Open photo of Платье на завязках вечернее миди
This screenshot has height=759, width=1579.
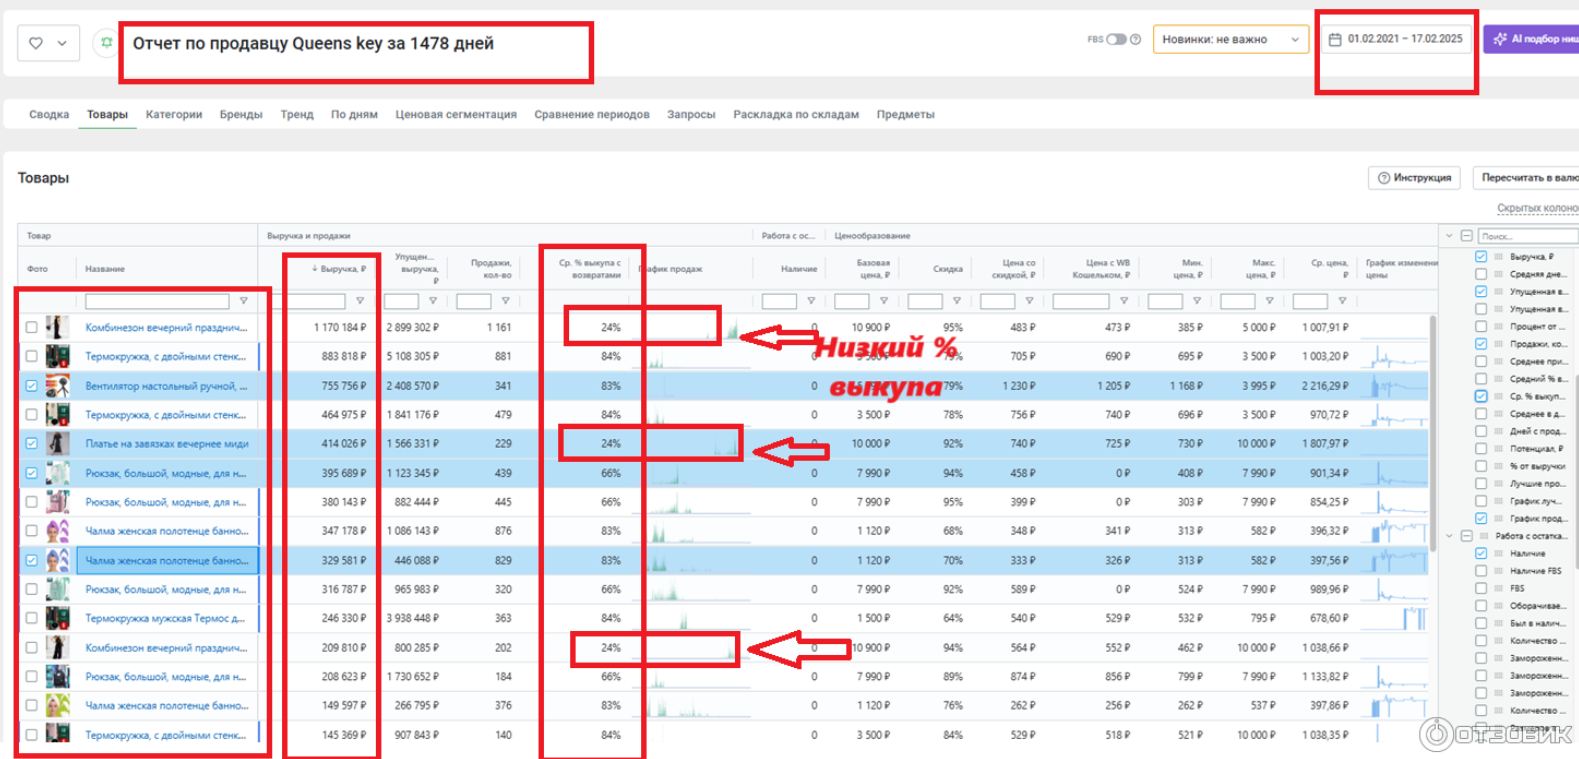click(x=58, y=444)
